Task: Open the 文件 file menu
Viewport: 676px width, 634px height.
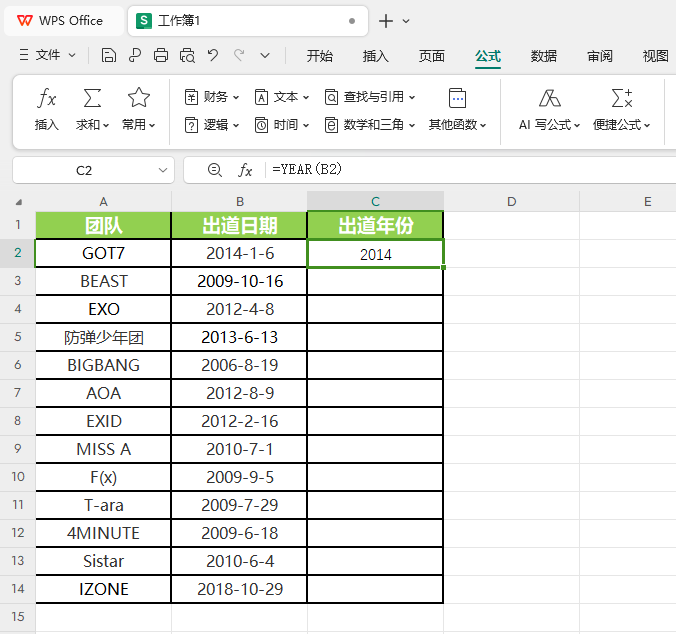Action: coord(47,55)
